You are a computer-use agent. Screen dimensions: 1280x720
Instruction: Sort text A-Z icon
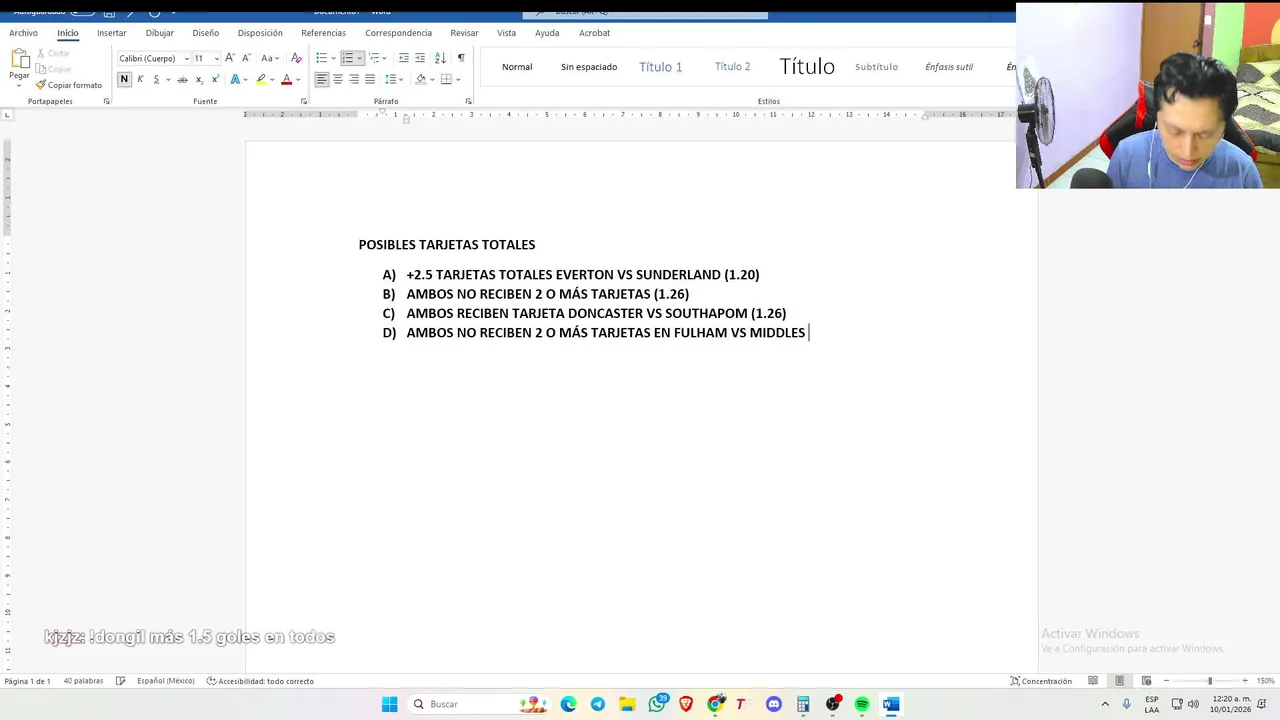pos(440,58)
